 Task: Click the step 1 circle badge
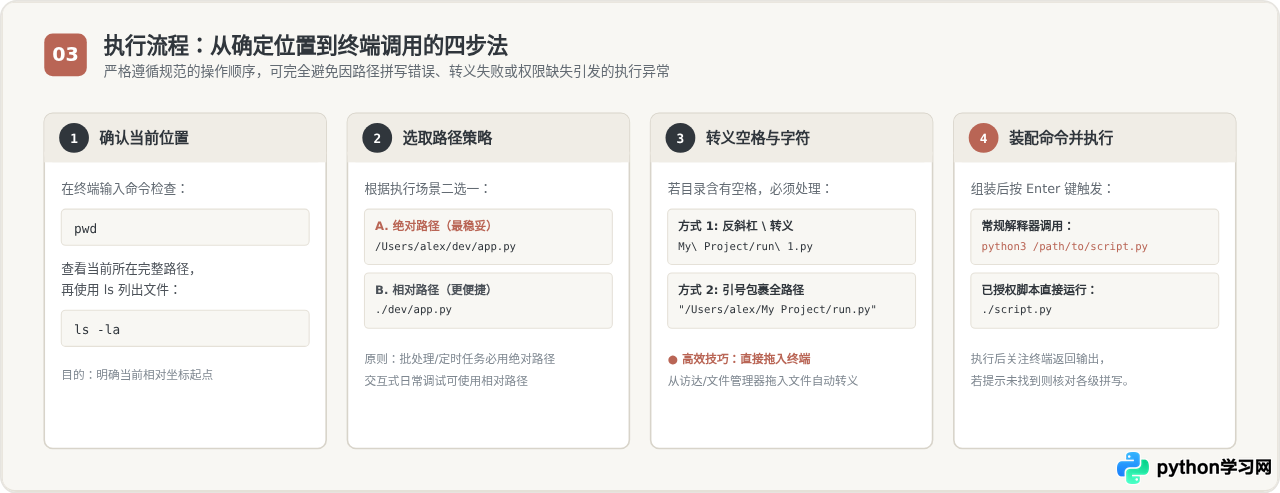74,138
